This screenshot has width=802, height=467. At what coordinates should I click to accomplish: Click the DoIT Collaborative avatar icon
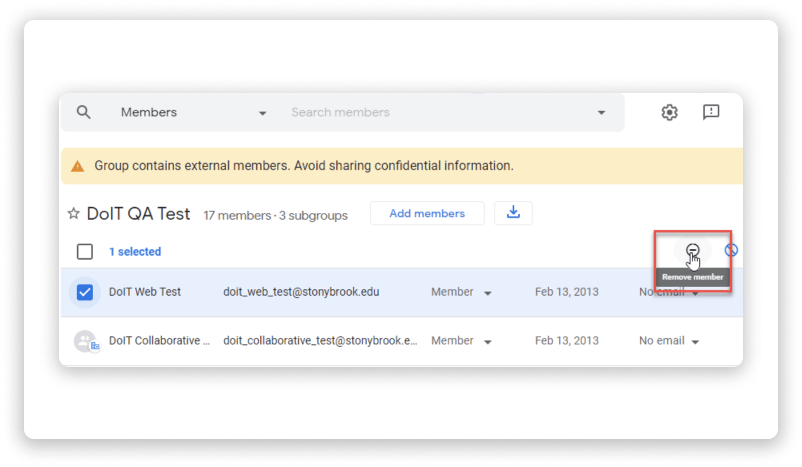point(86,341)
